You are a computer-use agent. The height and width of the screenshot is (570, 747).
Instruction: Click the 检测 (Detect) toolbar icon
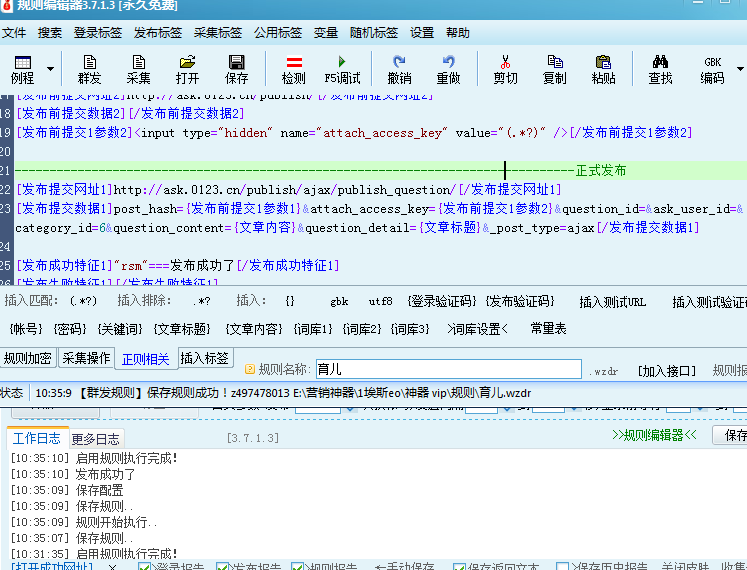(x=294, y=69)
